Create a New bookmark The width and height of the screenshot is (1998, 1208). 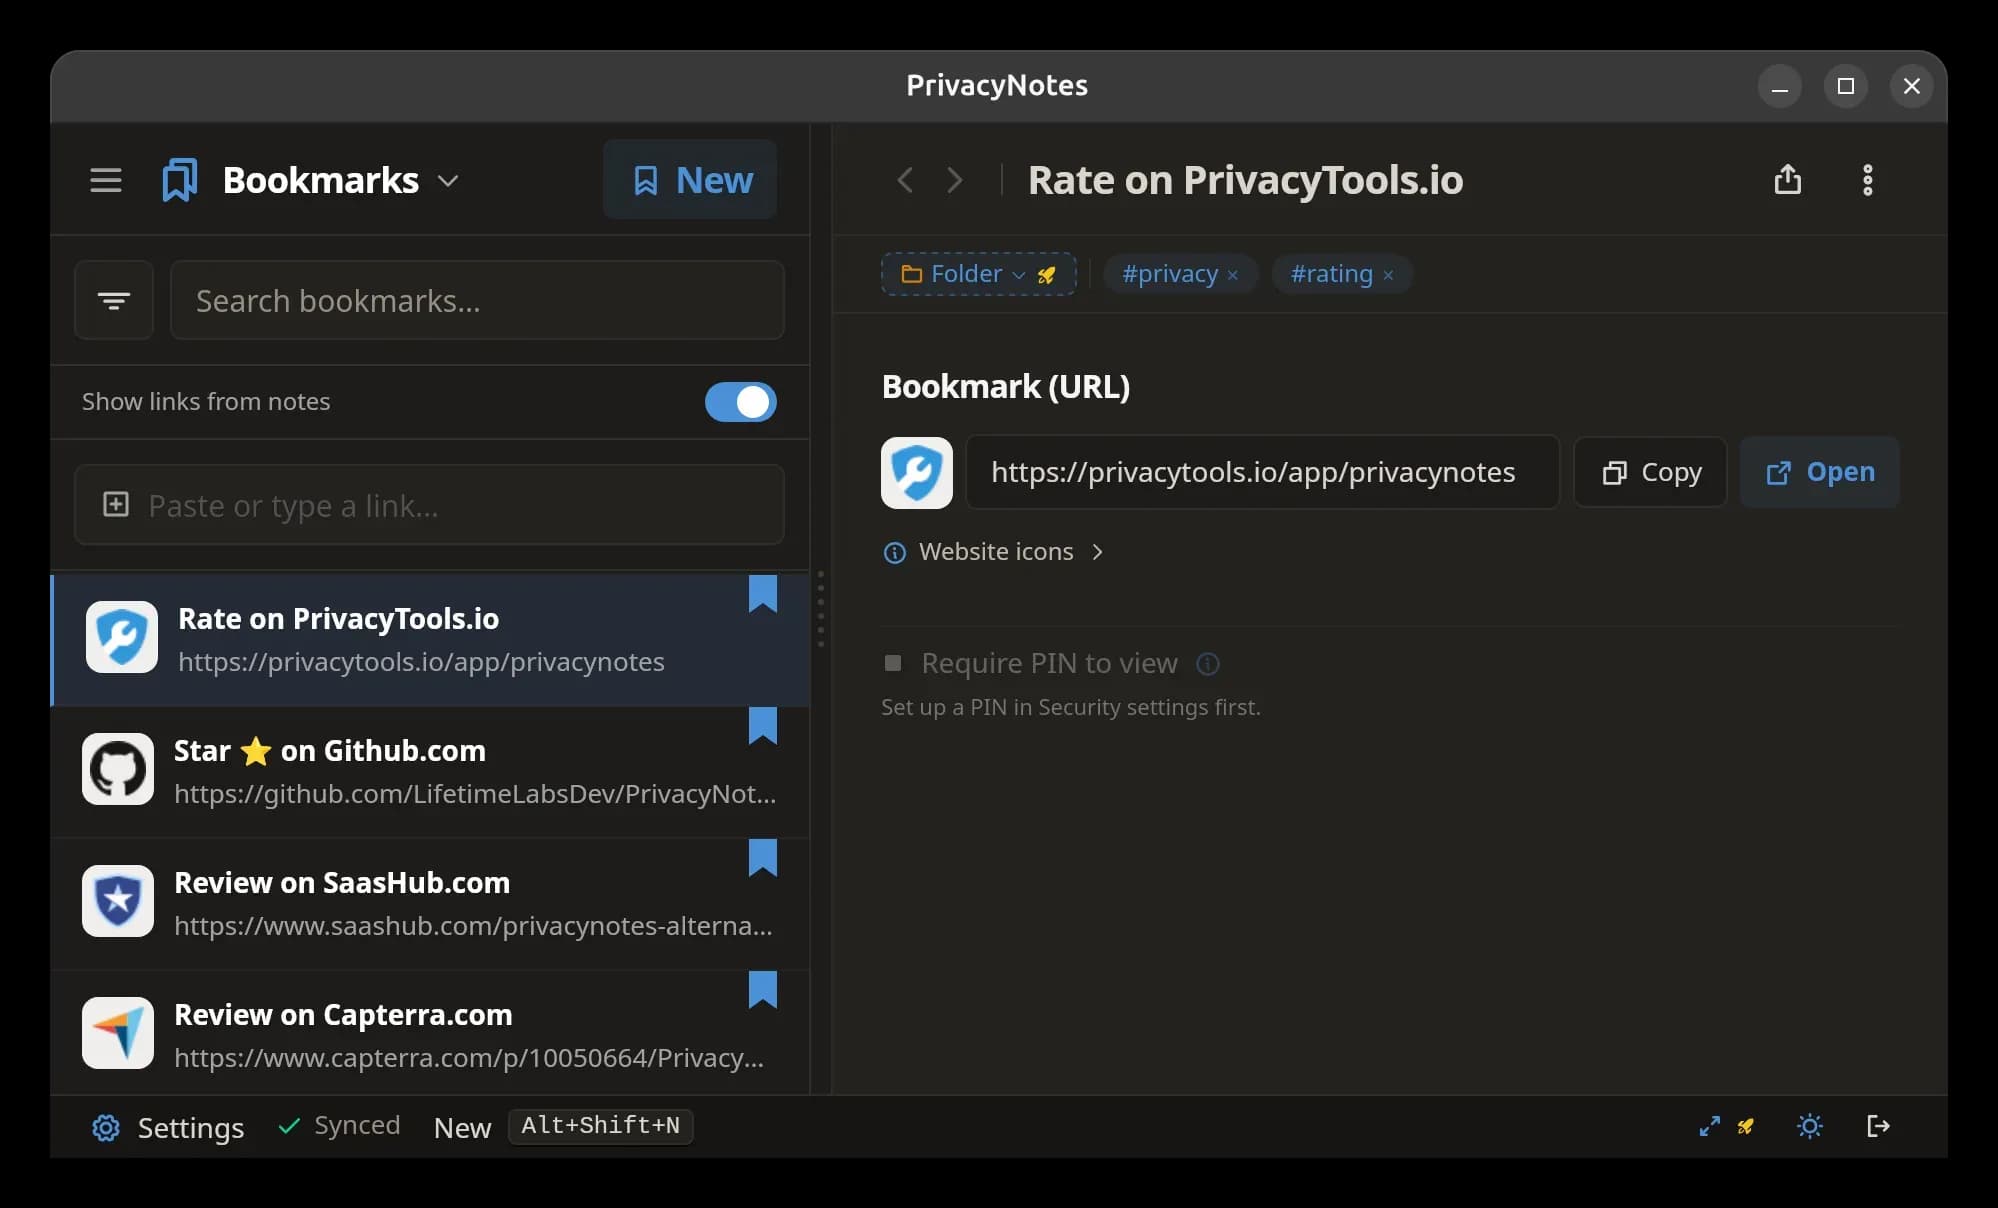tap(690, 180)
